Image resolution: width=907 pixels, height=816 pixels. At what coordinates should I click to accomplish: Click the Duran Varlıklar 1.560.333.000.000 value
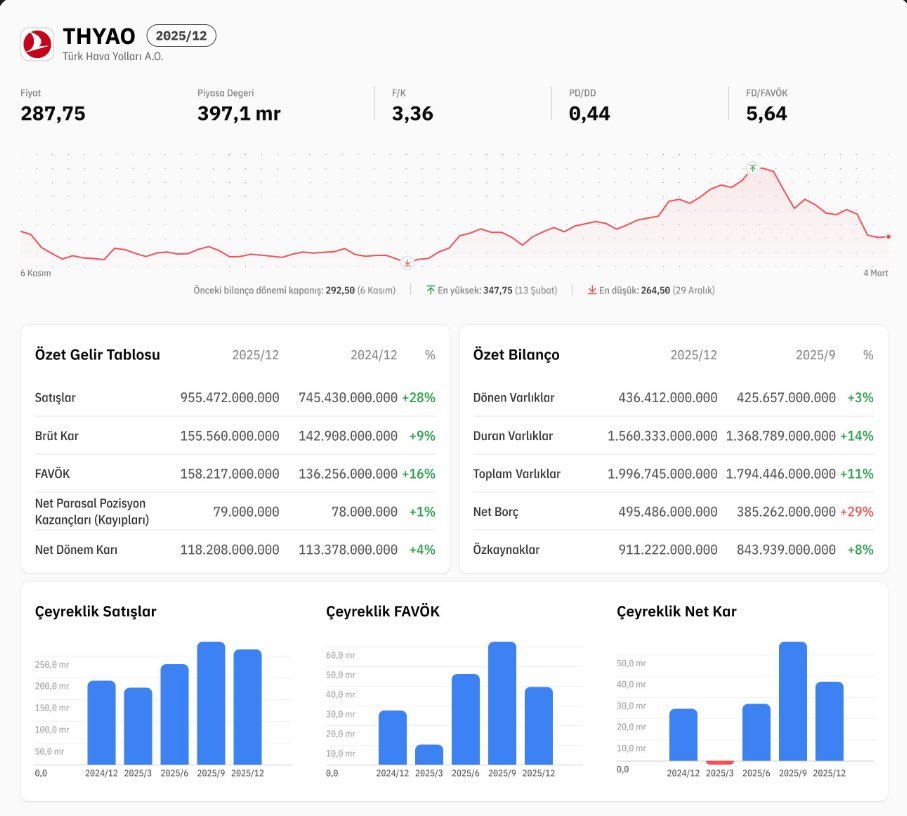pyautogui.click(x=662, y=436)
